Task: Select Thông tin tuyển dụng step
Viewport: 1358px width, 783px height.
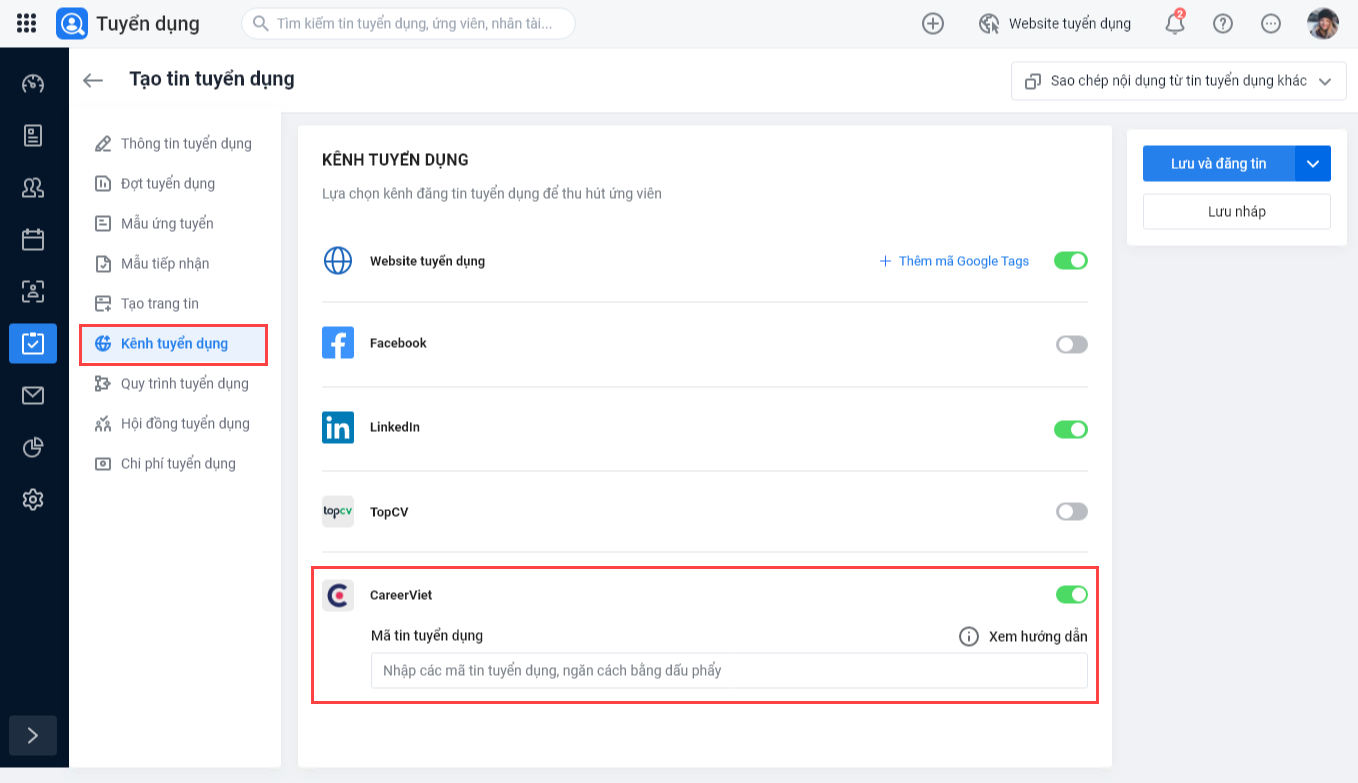Action: (174, 143)
